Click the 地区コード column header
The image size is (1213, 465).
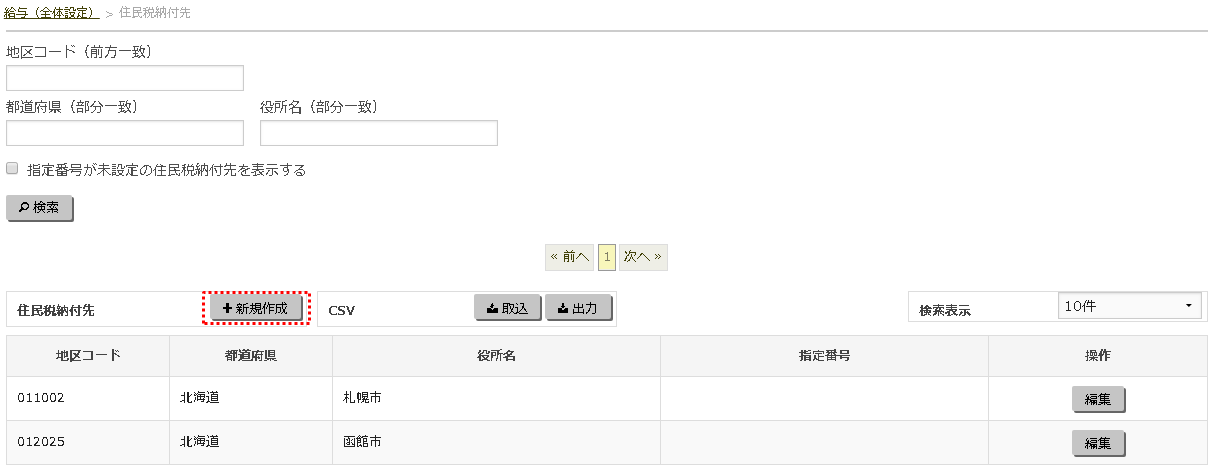click(88, 356)
